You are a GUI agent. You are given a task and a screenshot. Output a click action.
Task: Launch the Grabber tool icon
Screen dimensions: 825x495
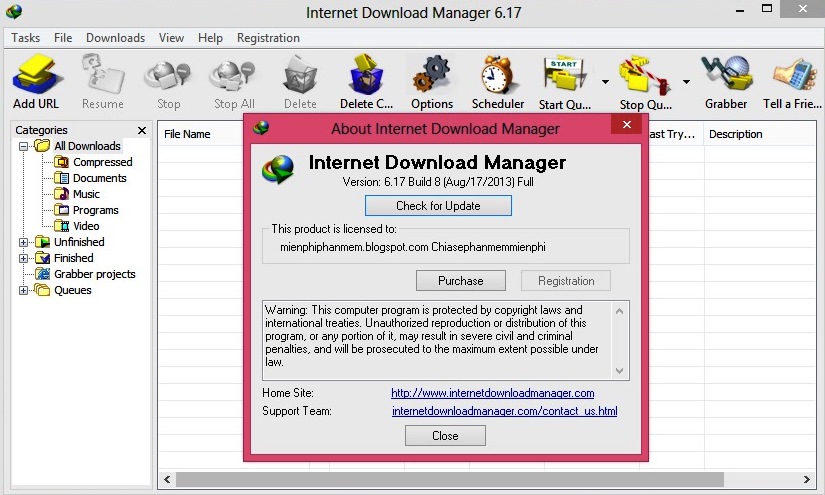point(727,74)
